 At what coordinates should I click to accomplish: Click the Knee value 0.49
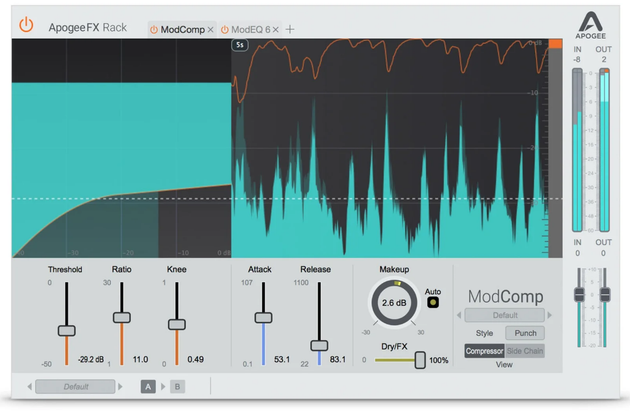[x=195, y=359]
